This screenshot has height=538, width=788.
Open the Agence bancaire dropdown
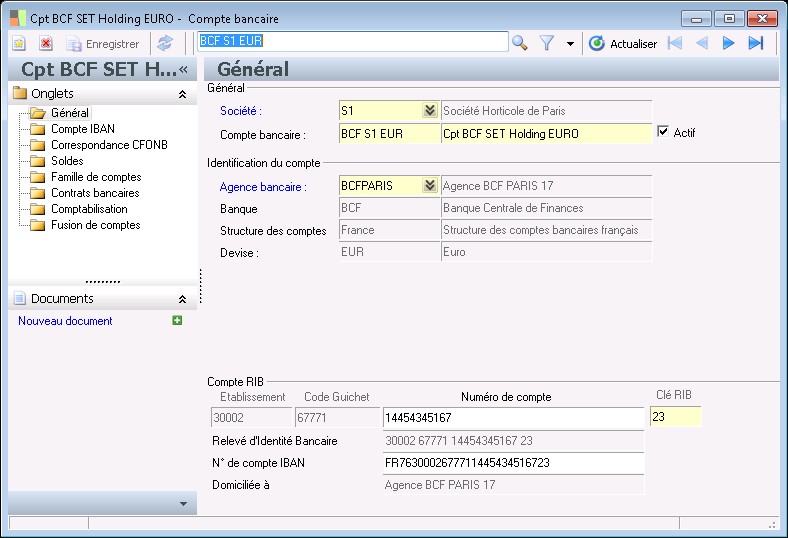point(429,185)
